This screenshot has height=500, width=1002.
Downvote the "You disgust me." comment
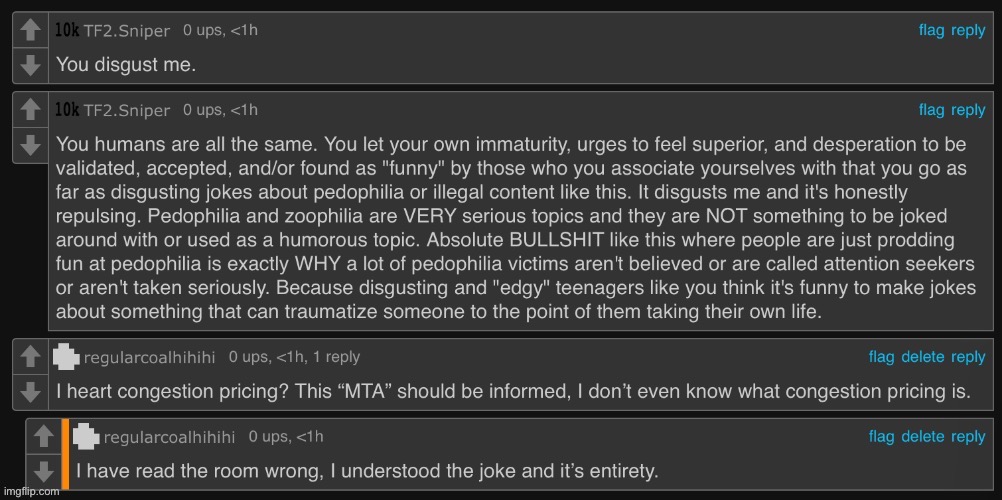30,65
